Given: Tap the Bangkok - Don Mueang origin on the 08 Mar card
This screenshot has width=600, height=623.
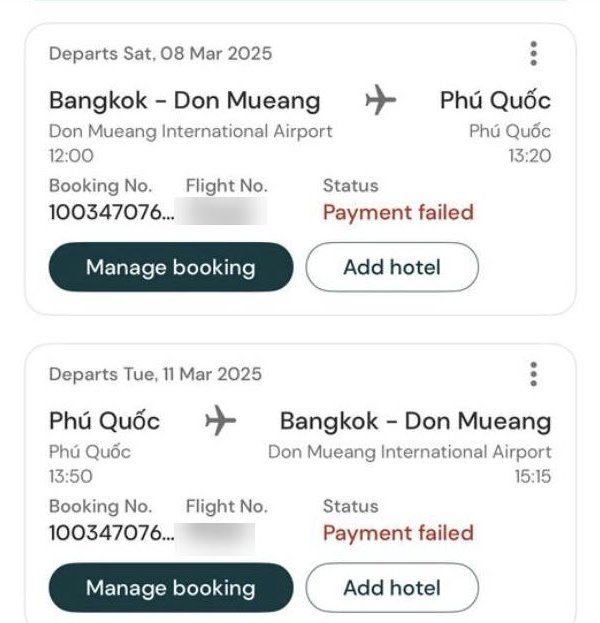Looking at the screenshot, I should click(x=185, y=101).
